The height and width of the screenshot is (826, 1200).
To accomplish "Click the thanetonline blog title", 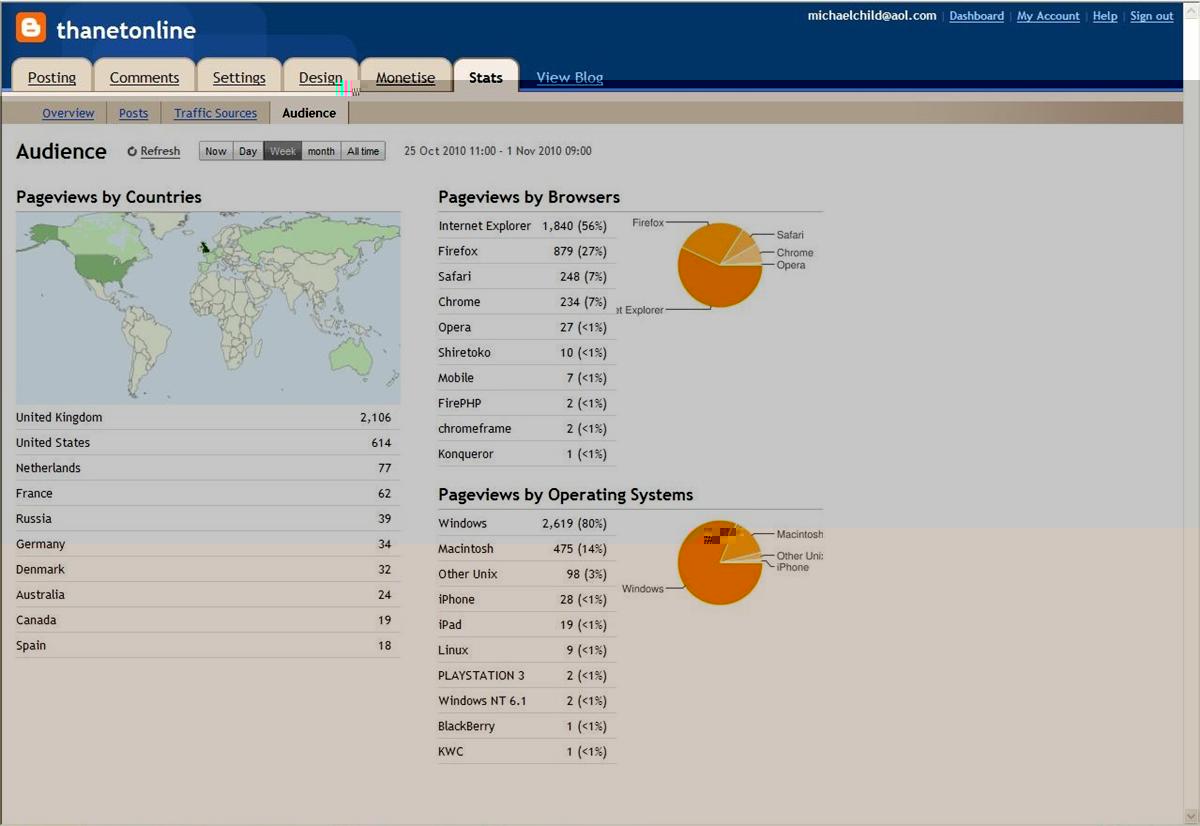I will coord(126,30).
